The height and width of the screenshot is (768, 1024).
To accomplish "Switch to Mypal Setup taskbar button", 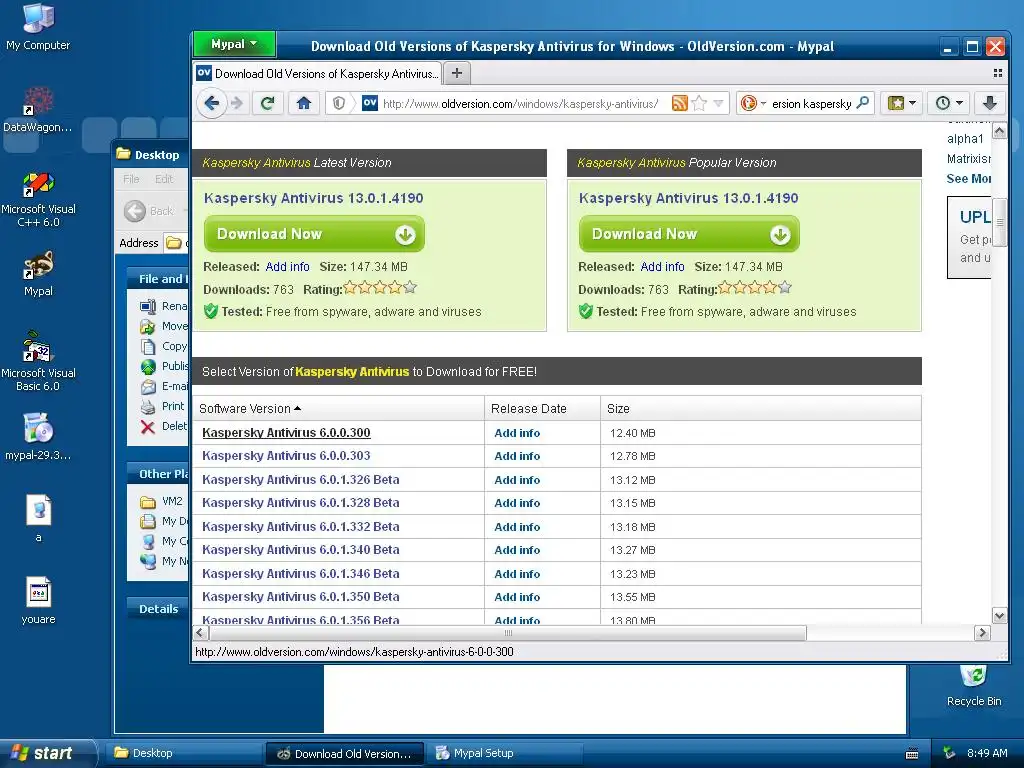I will pyautogui.click(x=503, y=753).
